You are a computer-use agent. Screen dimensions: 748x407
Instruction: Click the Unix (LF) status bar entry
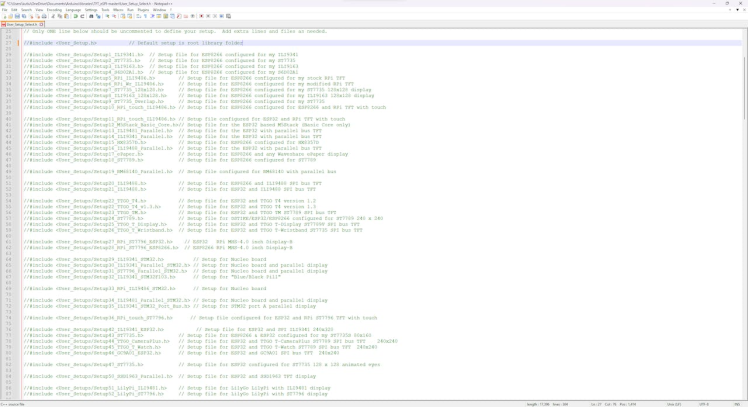pyautogui.click(x=674, y=404)
